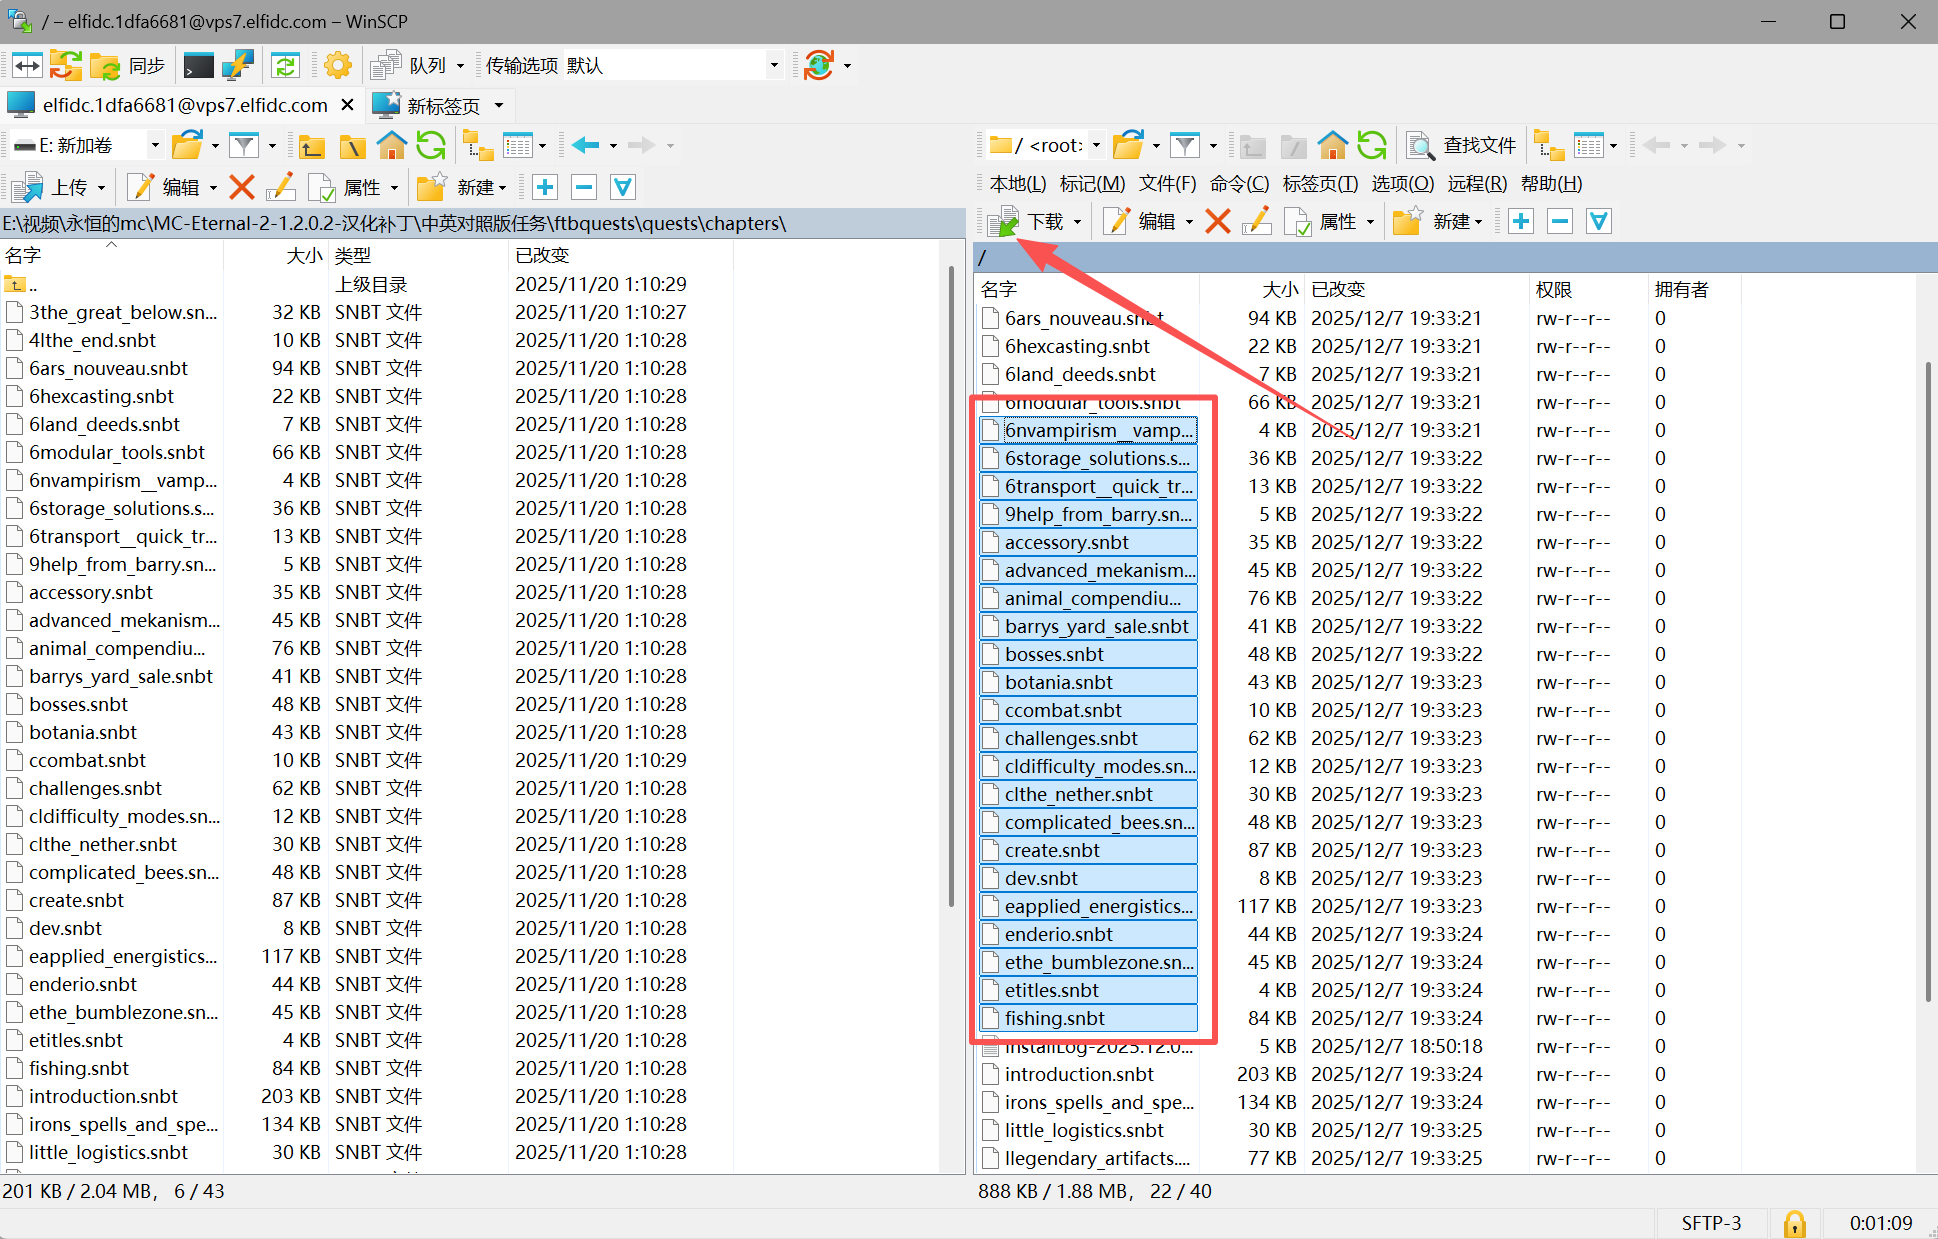Open the 命令(C) menu
Image resolution: width=1938 pixels, height=1239 pixels.
click(x=1239, y=184)
